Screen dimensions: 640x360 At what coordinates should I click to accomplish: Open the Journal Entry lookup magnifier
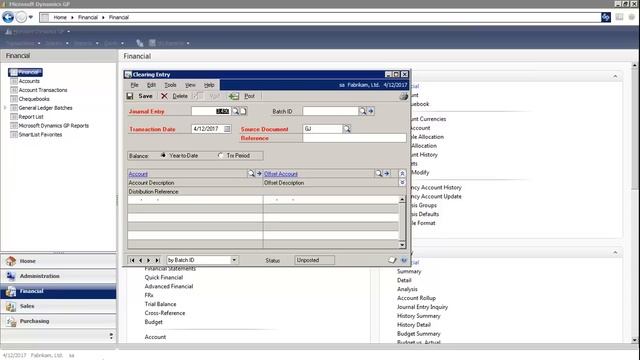236,111
